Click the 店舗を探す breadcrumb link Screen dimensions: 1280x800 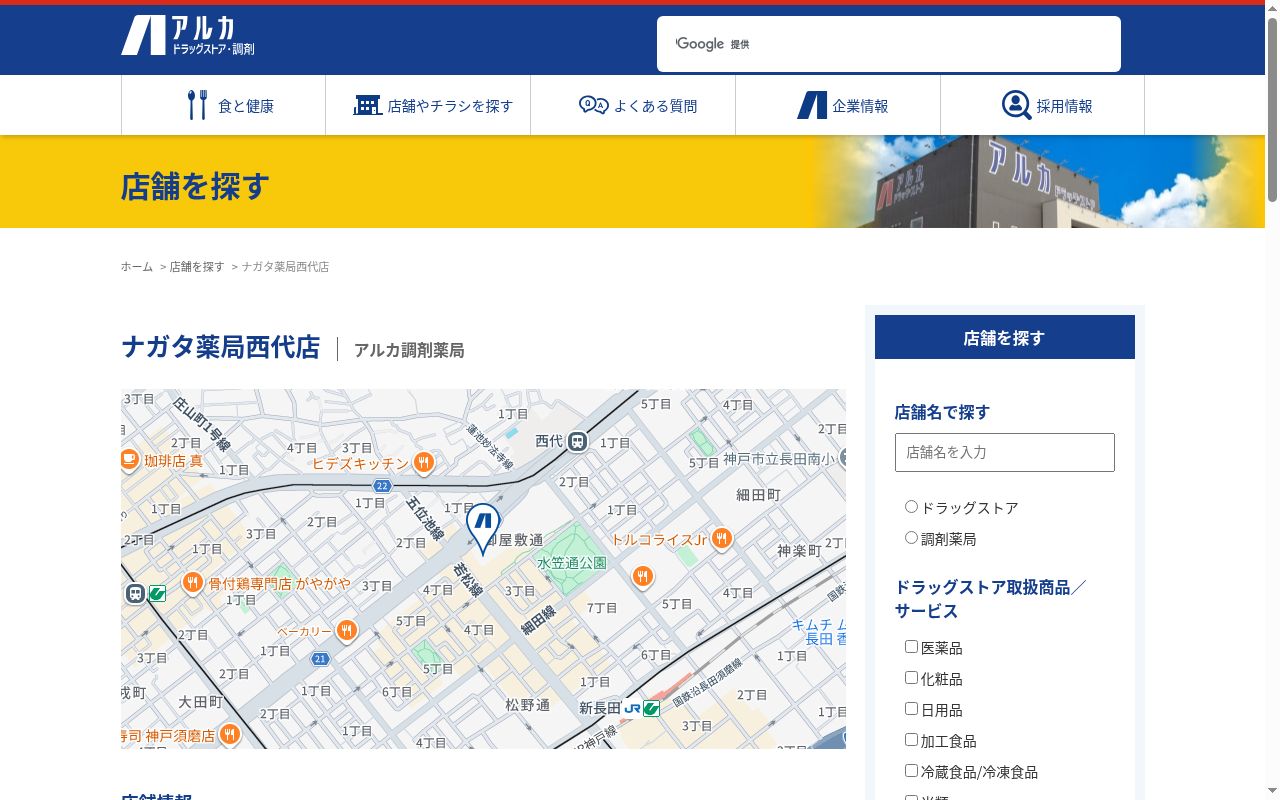[197, 267]
